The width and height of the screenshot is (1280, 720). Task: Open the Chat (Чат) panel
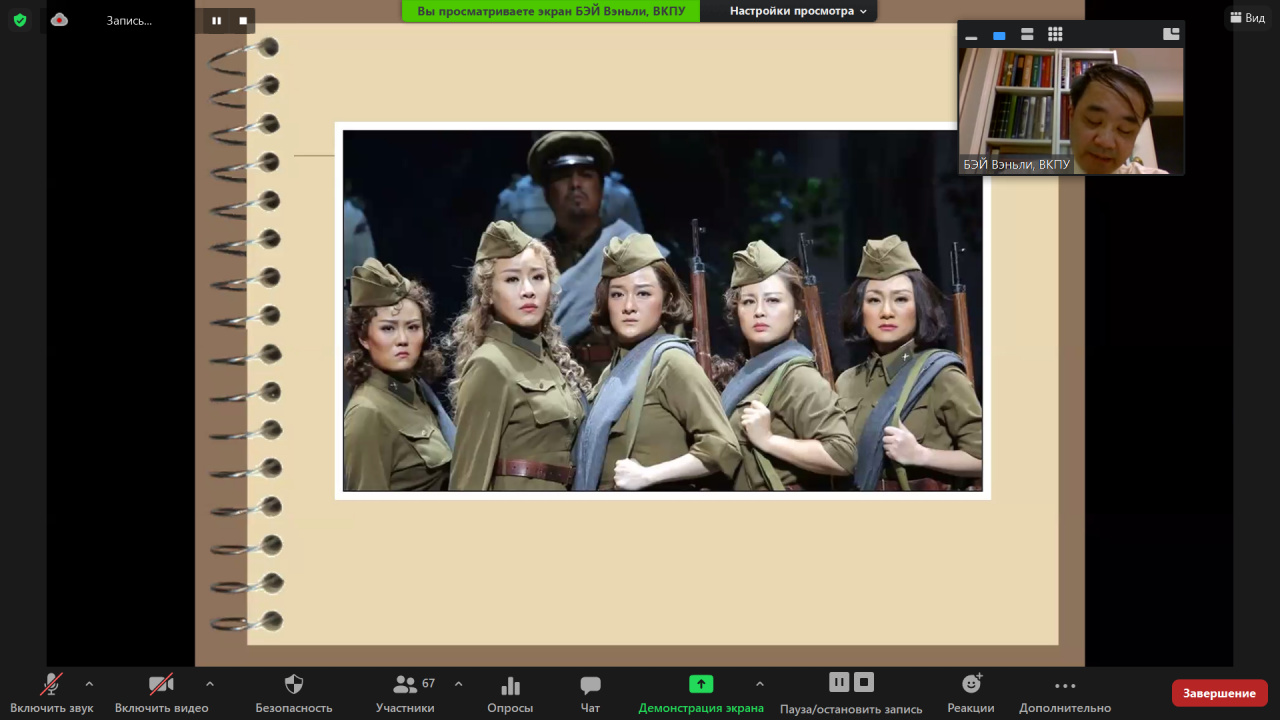(590, 685)
